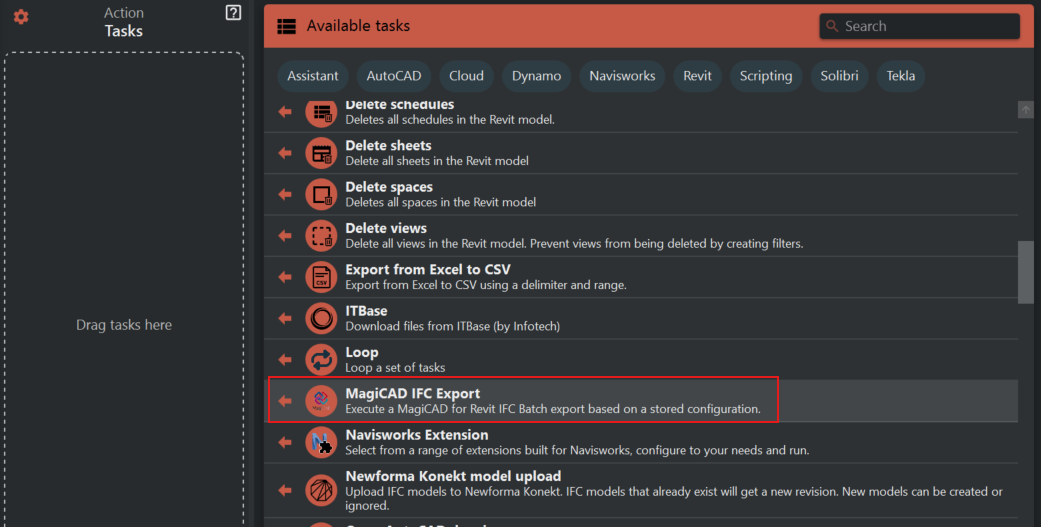
Task: Filter tasks by Solibri category
Action: tap(839, 76)
